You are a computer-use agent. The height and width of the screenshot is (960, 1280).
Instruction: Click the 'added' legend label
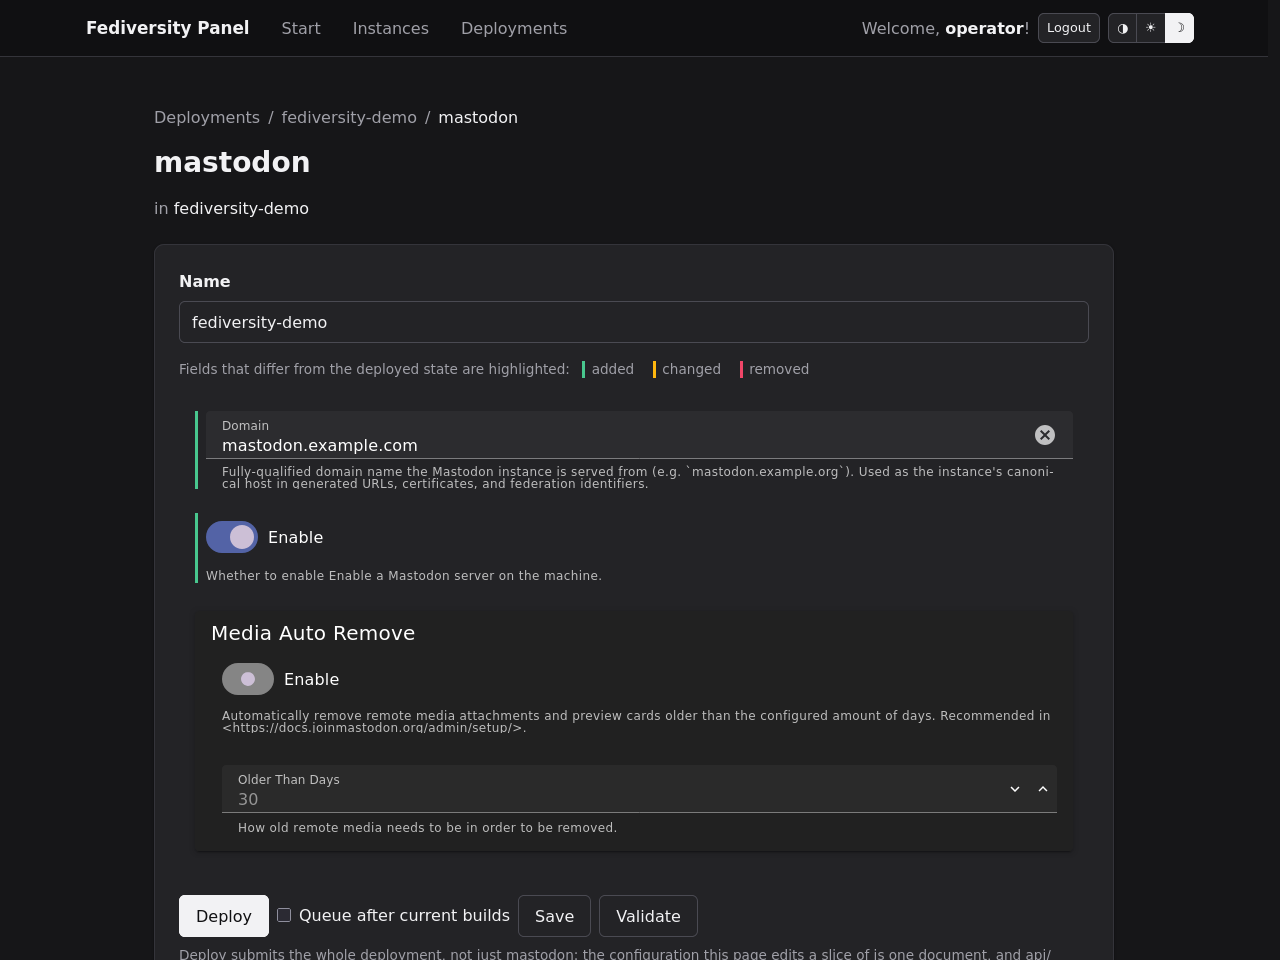(613, 369)
